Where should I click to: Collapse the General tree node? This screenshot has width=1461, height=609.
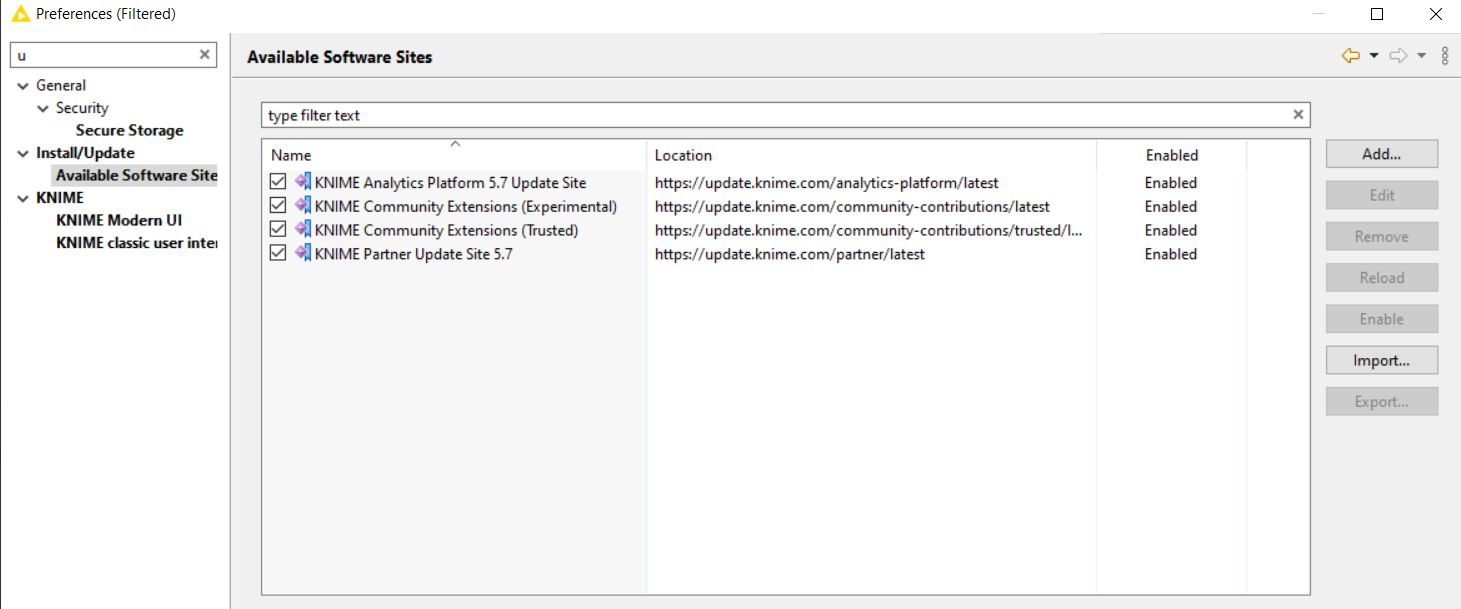pyautogui.click(x=23, y=86)
